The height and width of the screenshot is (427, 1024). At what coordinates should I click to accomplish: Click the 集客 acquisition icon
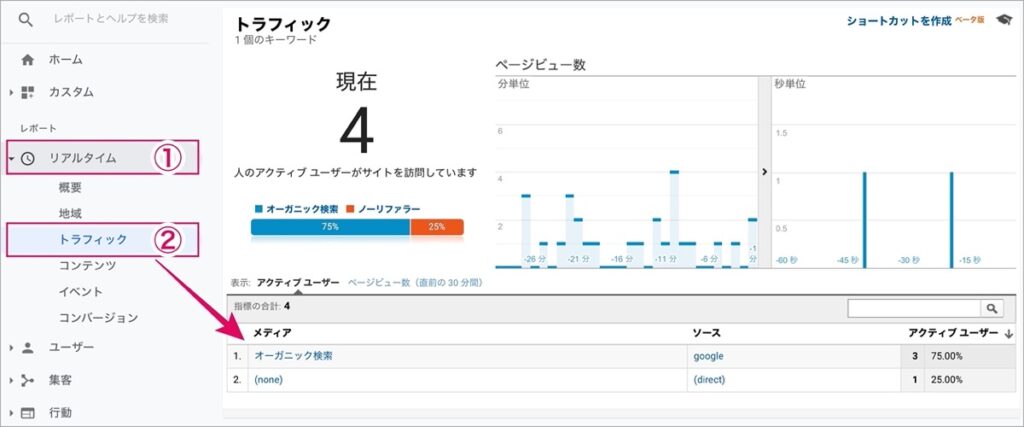[x=27, y=380]
